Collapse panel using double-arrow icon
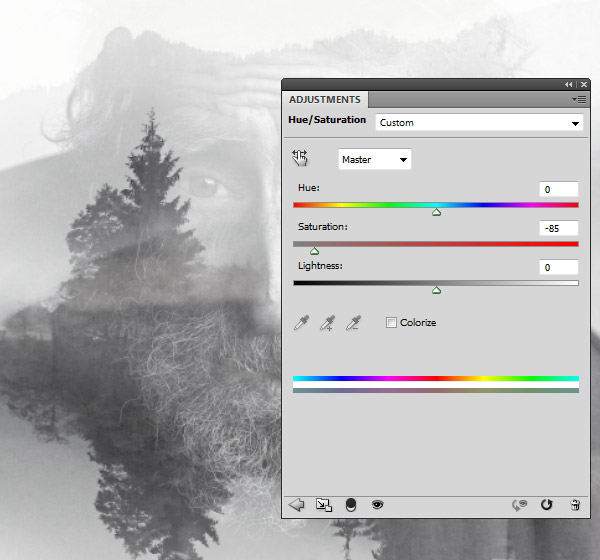This screenshot has height=560, width=600. (569, 84)
